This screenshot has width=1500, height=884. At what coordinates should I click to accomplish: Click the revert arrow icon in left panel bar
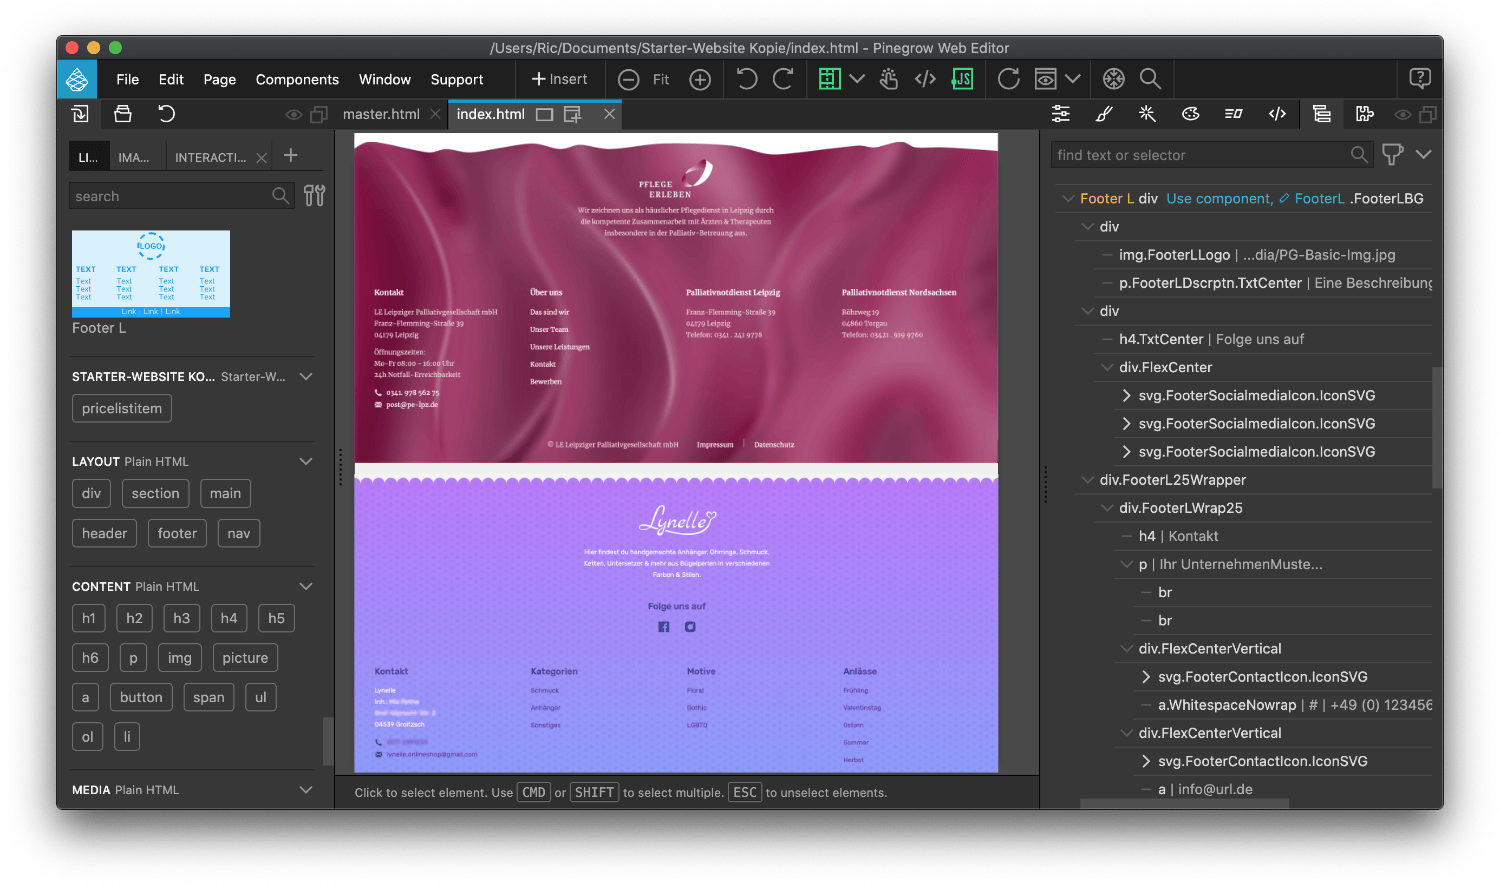[x=166, y=114]
